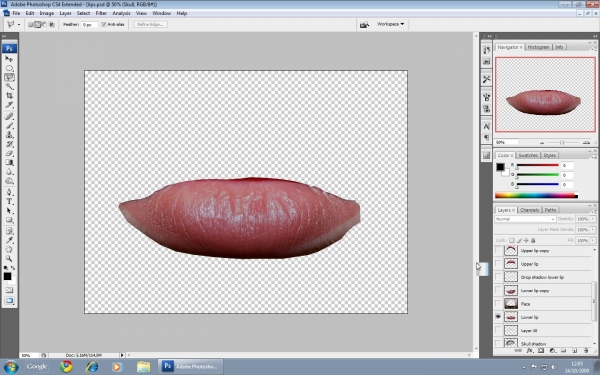Select the Dodge tool
This screenshot has width=600, height=375.
click(9, 181)
